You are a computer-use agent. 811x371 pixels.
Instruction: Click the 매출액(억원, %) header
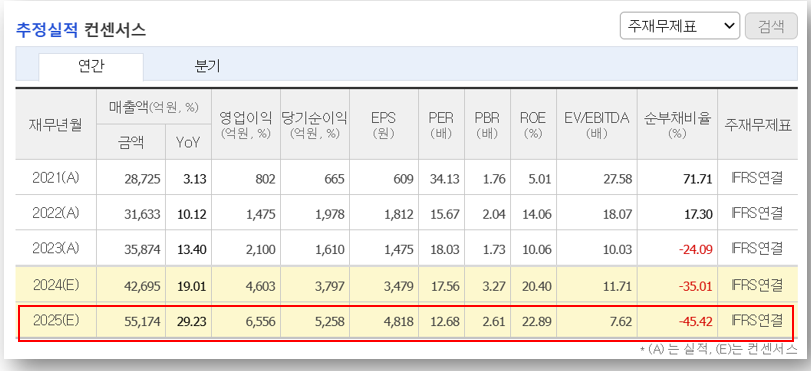tap(154, 107)
